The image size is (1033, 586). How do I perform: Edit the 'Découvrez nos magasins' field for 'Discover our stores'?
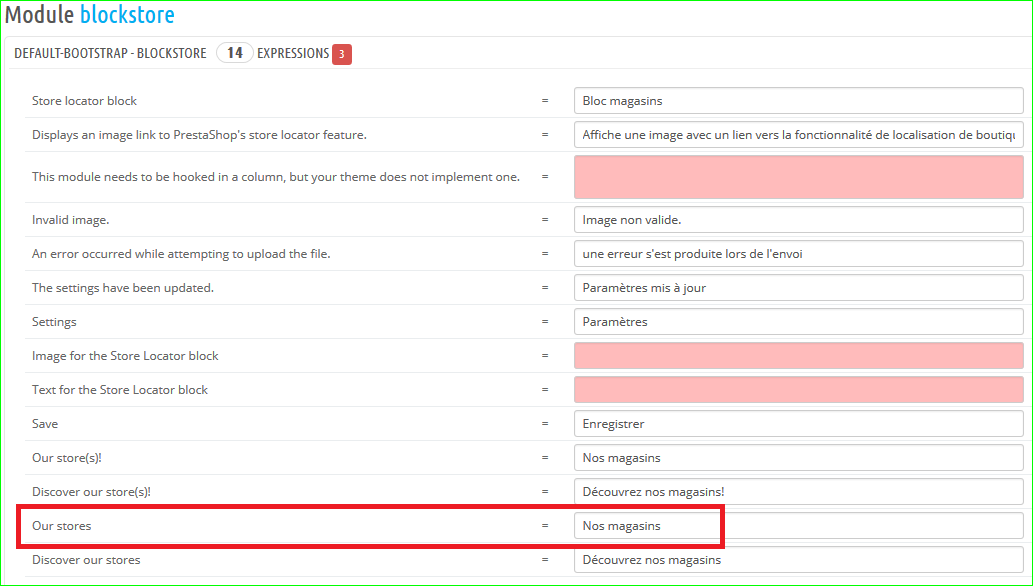(798, 560)
